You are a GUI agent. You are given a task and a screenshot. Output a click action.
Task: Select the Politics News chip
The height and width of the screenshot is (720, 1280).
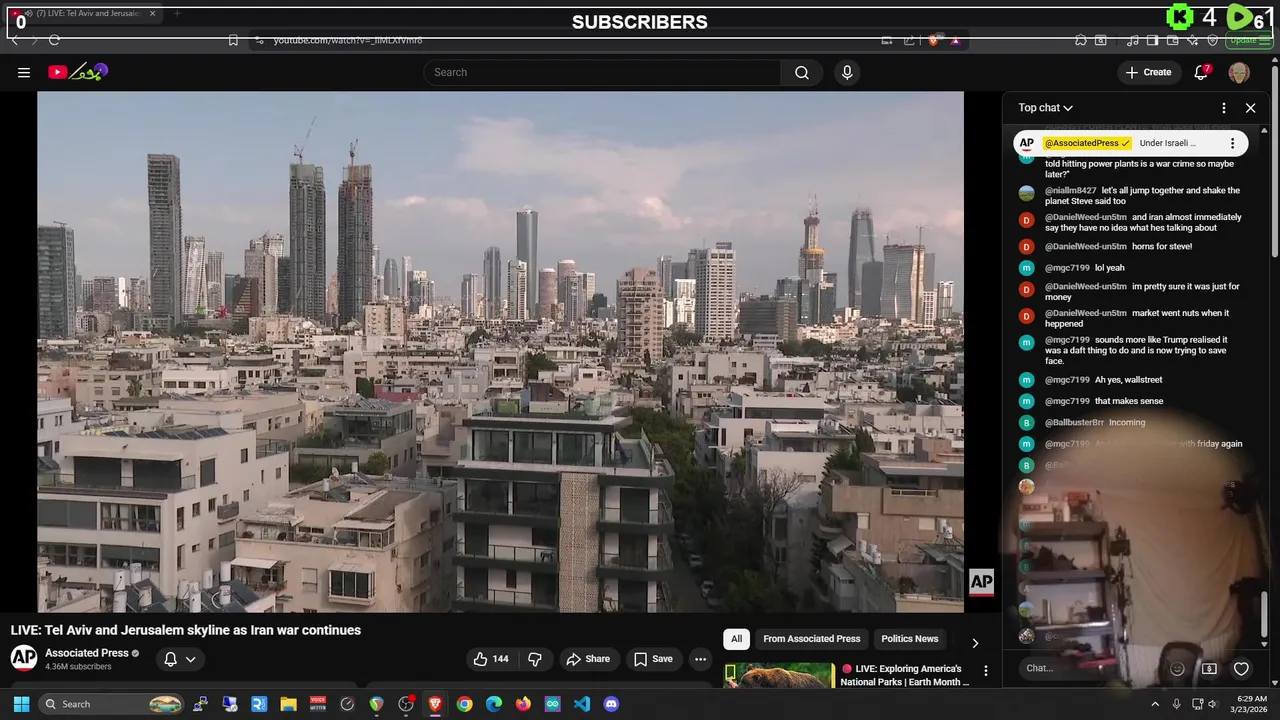[910, 639]
